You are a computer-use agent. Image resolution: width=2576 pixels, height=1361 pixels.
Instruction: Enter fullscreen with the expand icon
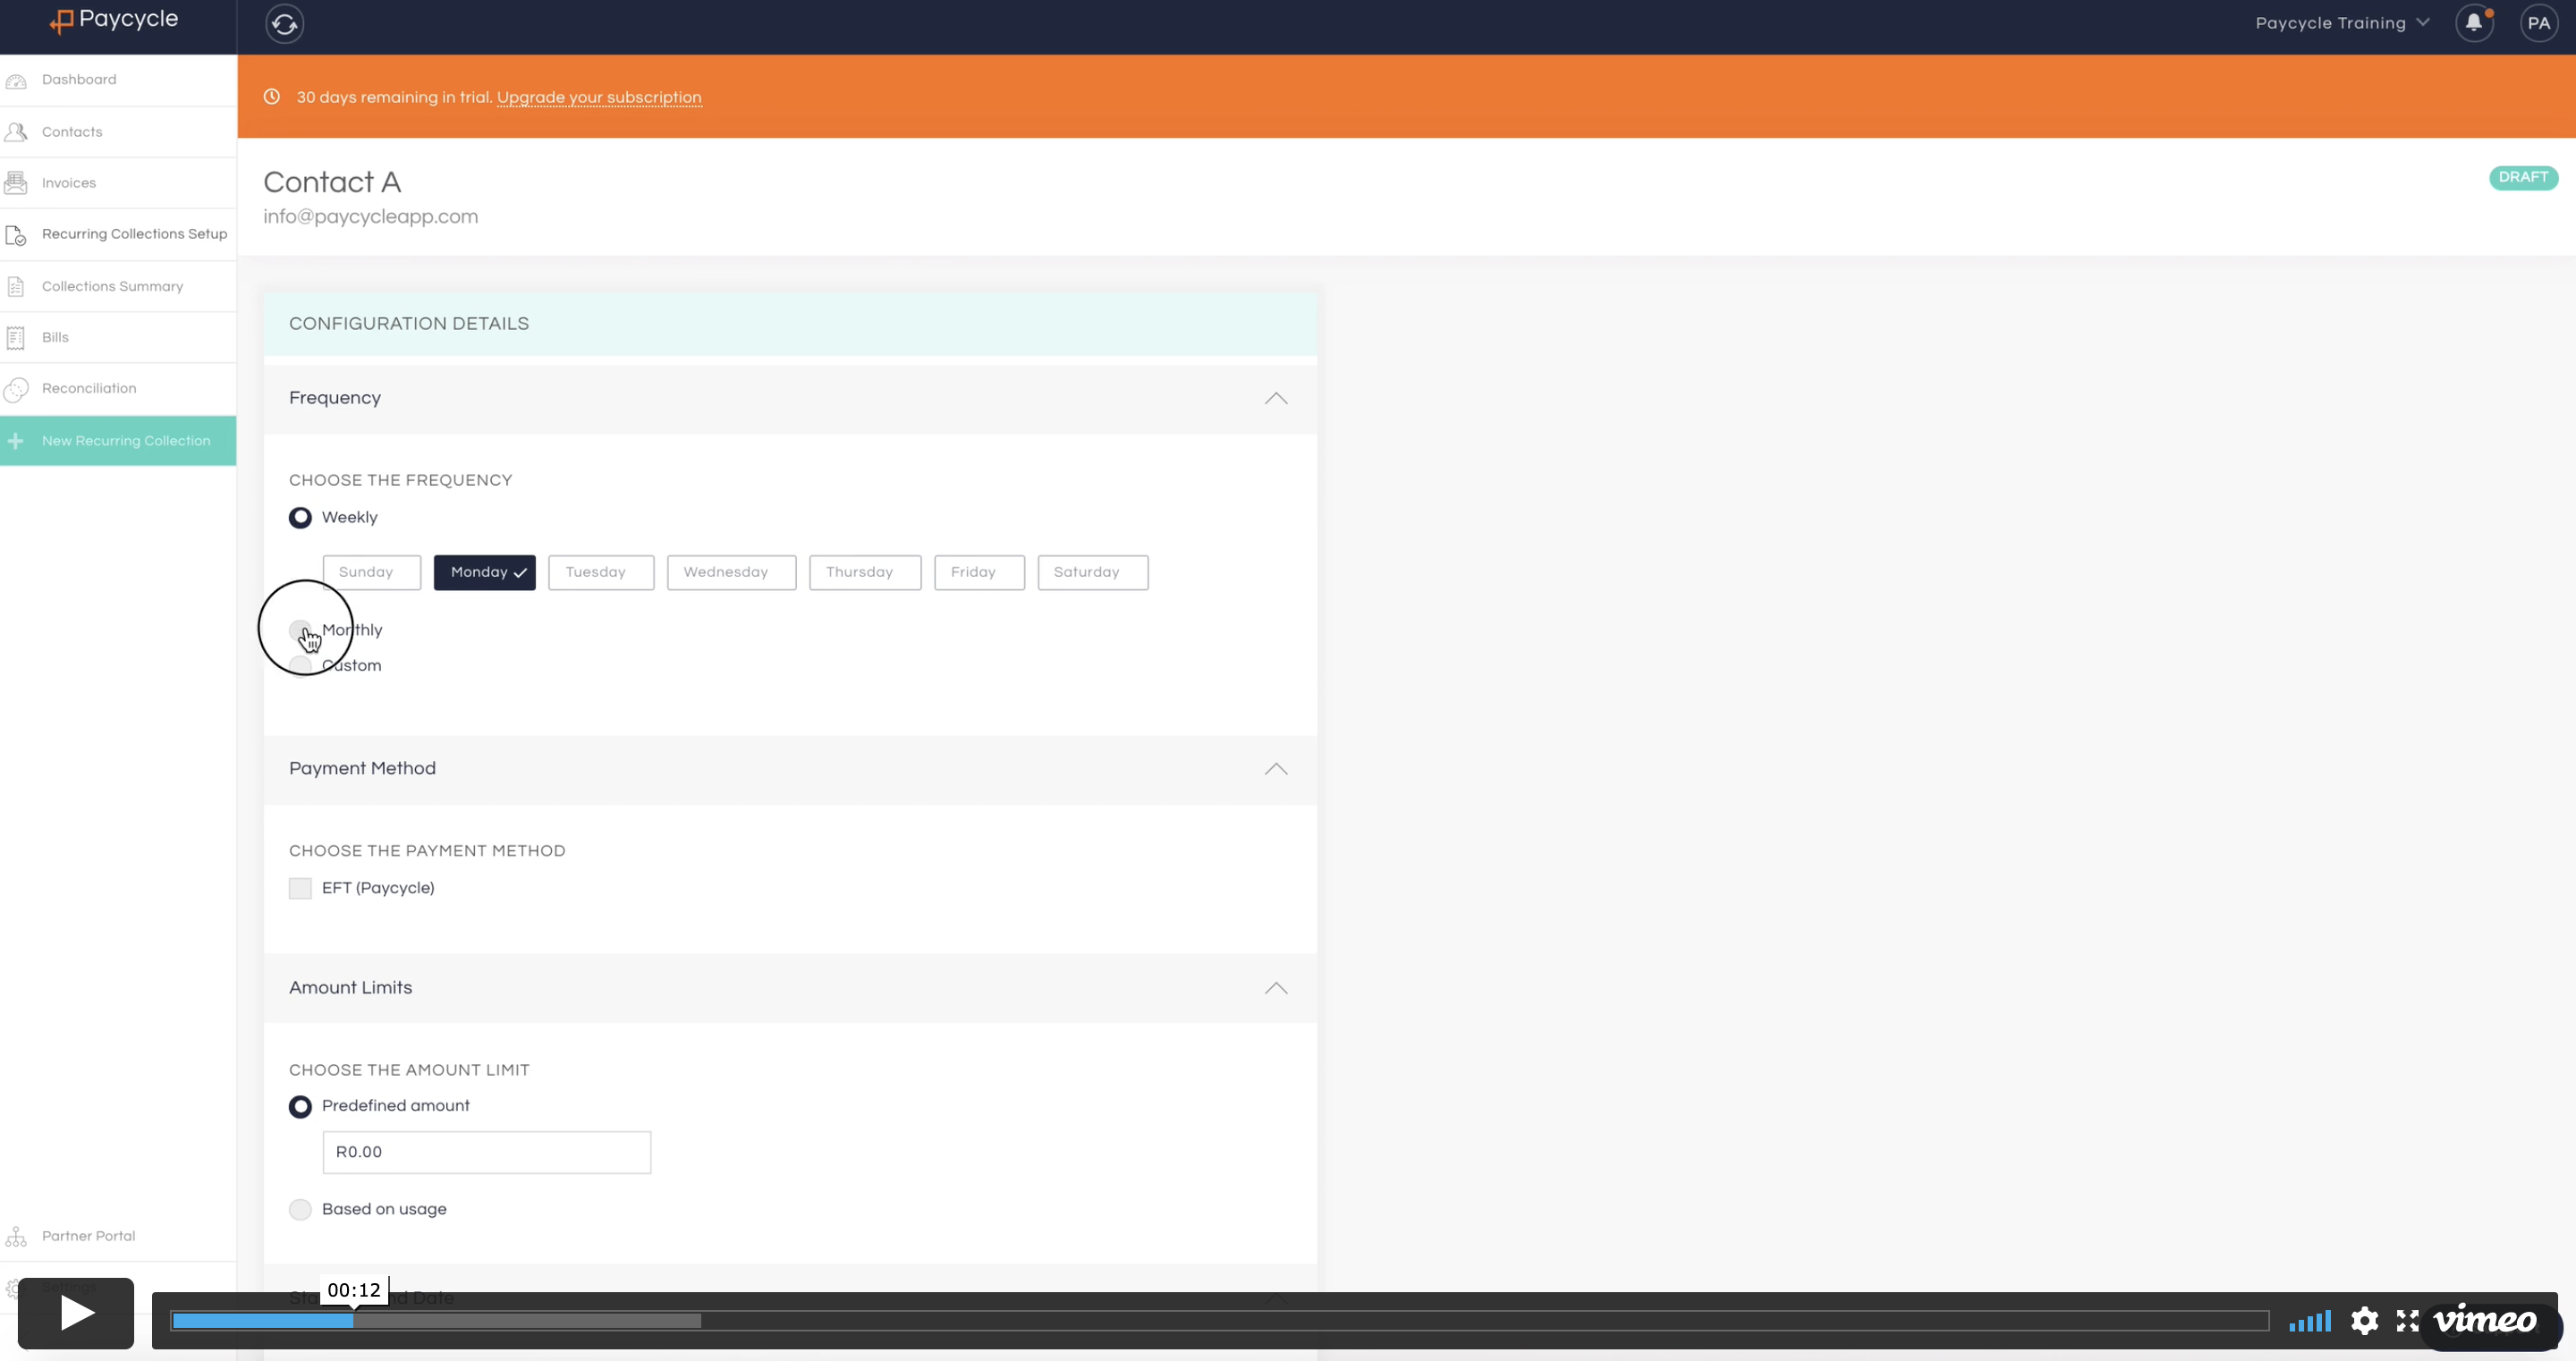(2407, 1321)
